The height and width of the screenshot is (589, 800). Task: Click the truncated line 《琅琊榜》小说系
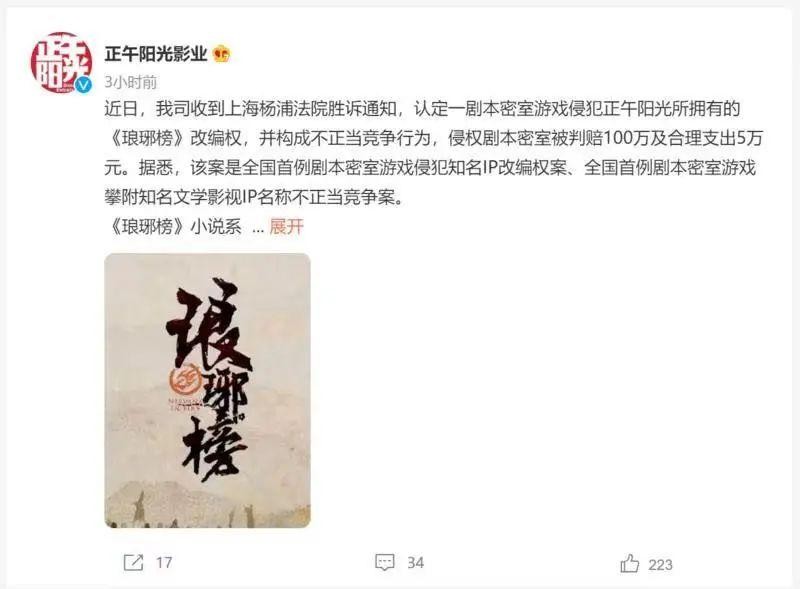(173, 226)
